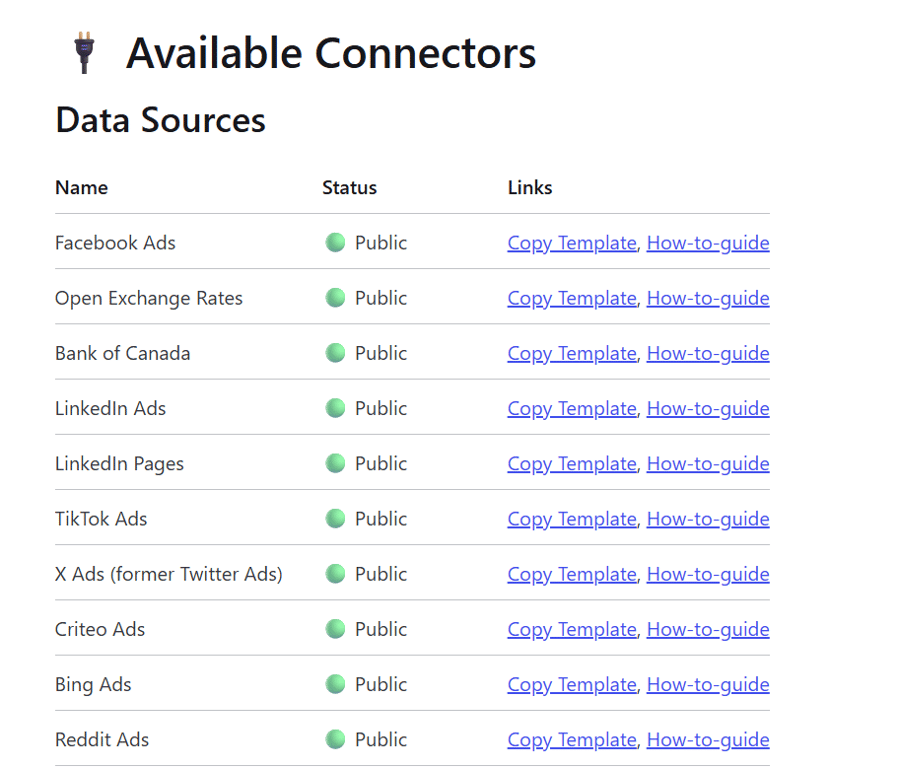Open Copy Template for LinkedIn Pages

tap(572, 464)
